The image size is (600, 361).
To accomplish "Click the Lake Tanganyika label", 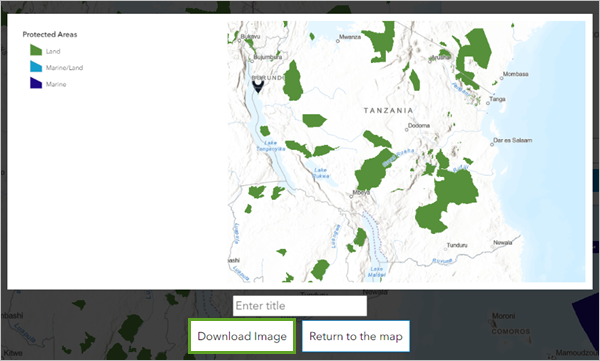I will click(271, 146).
